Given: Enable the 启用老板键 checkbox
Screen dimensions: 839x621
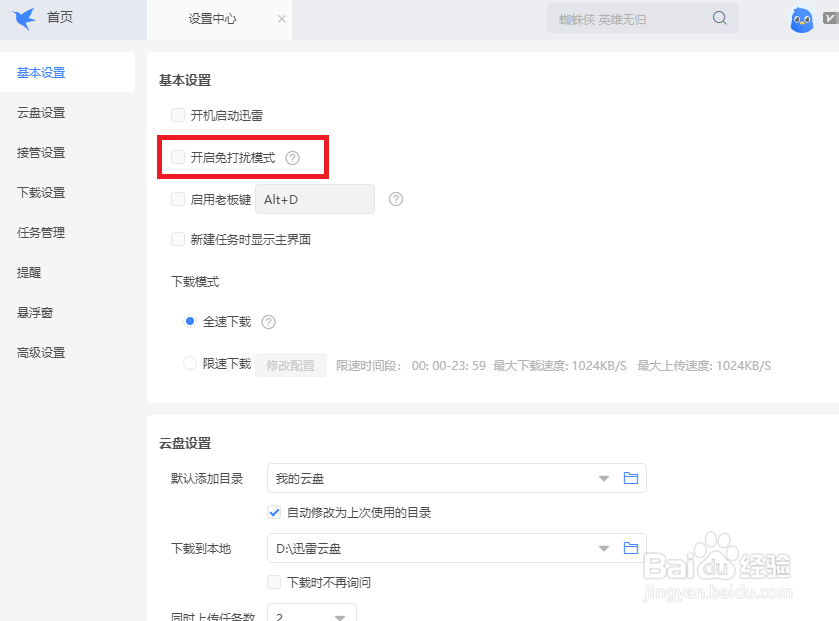Looking at the screenshot, I should (178, 199).
